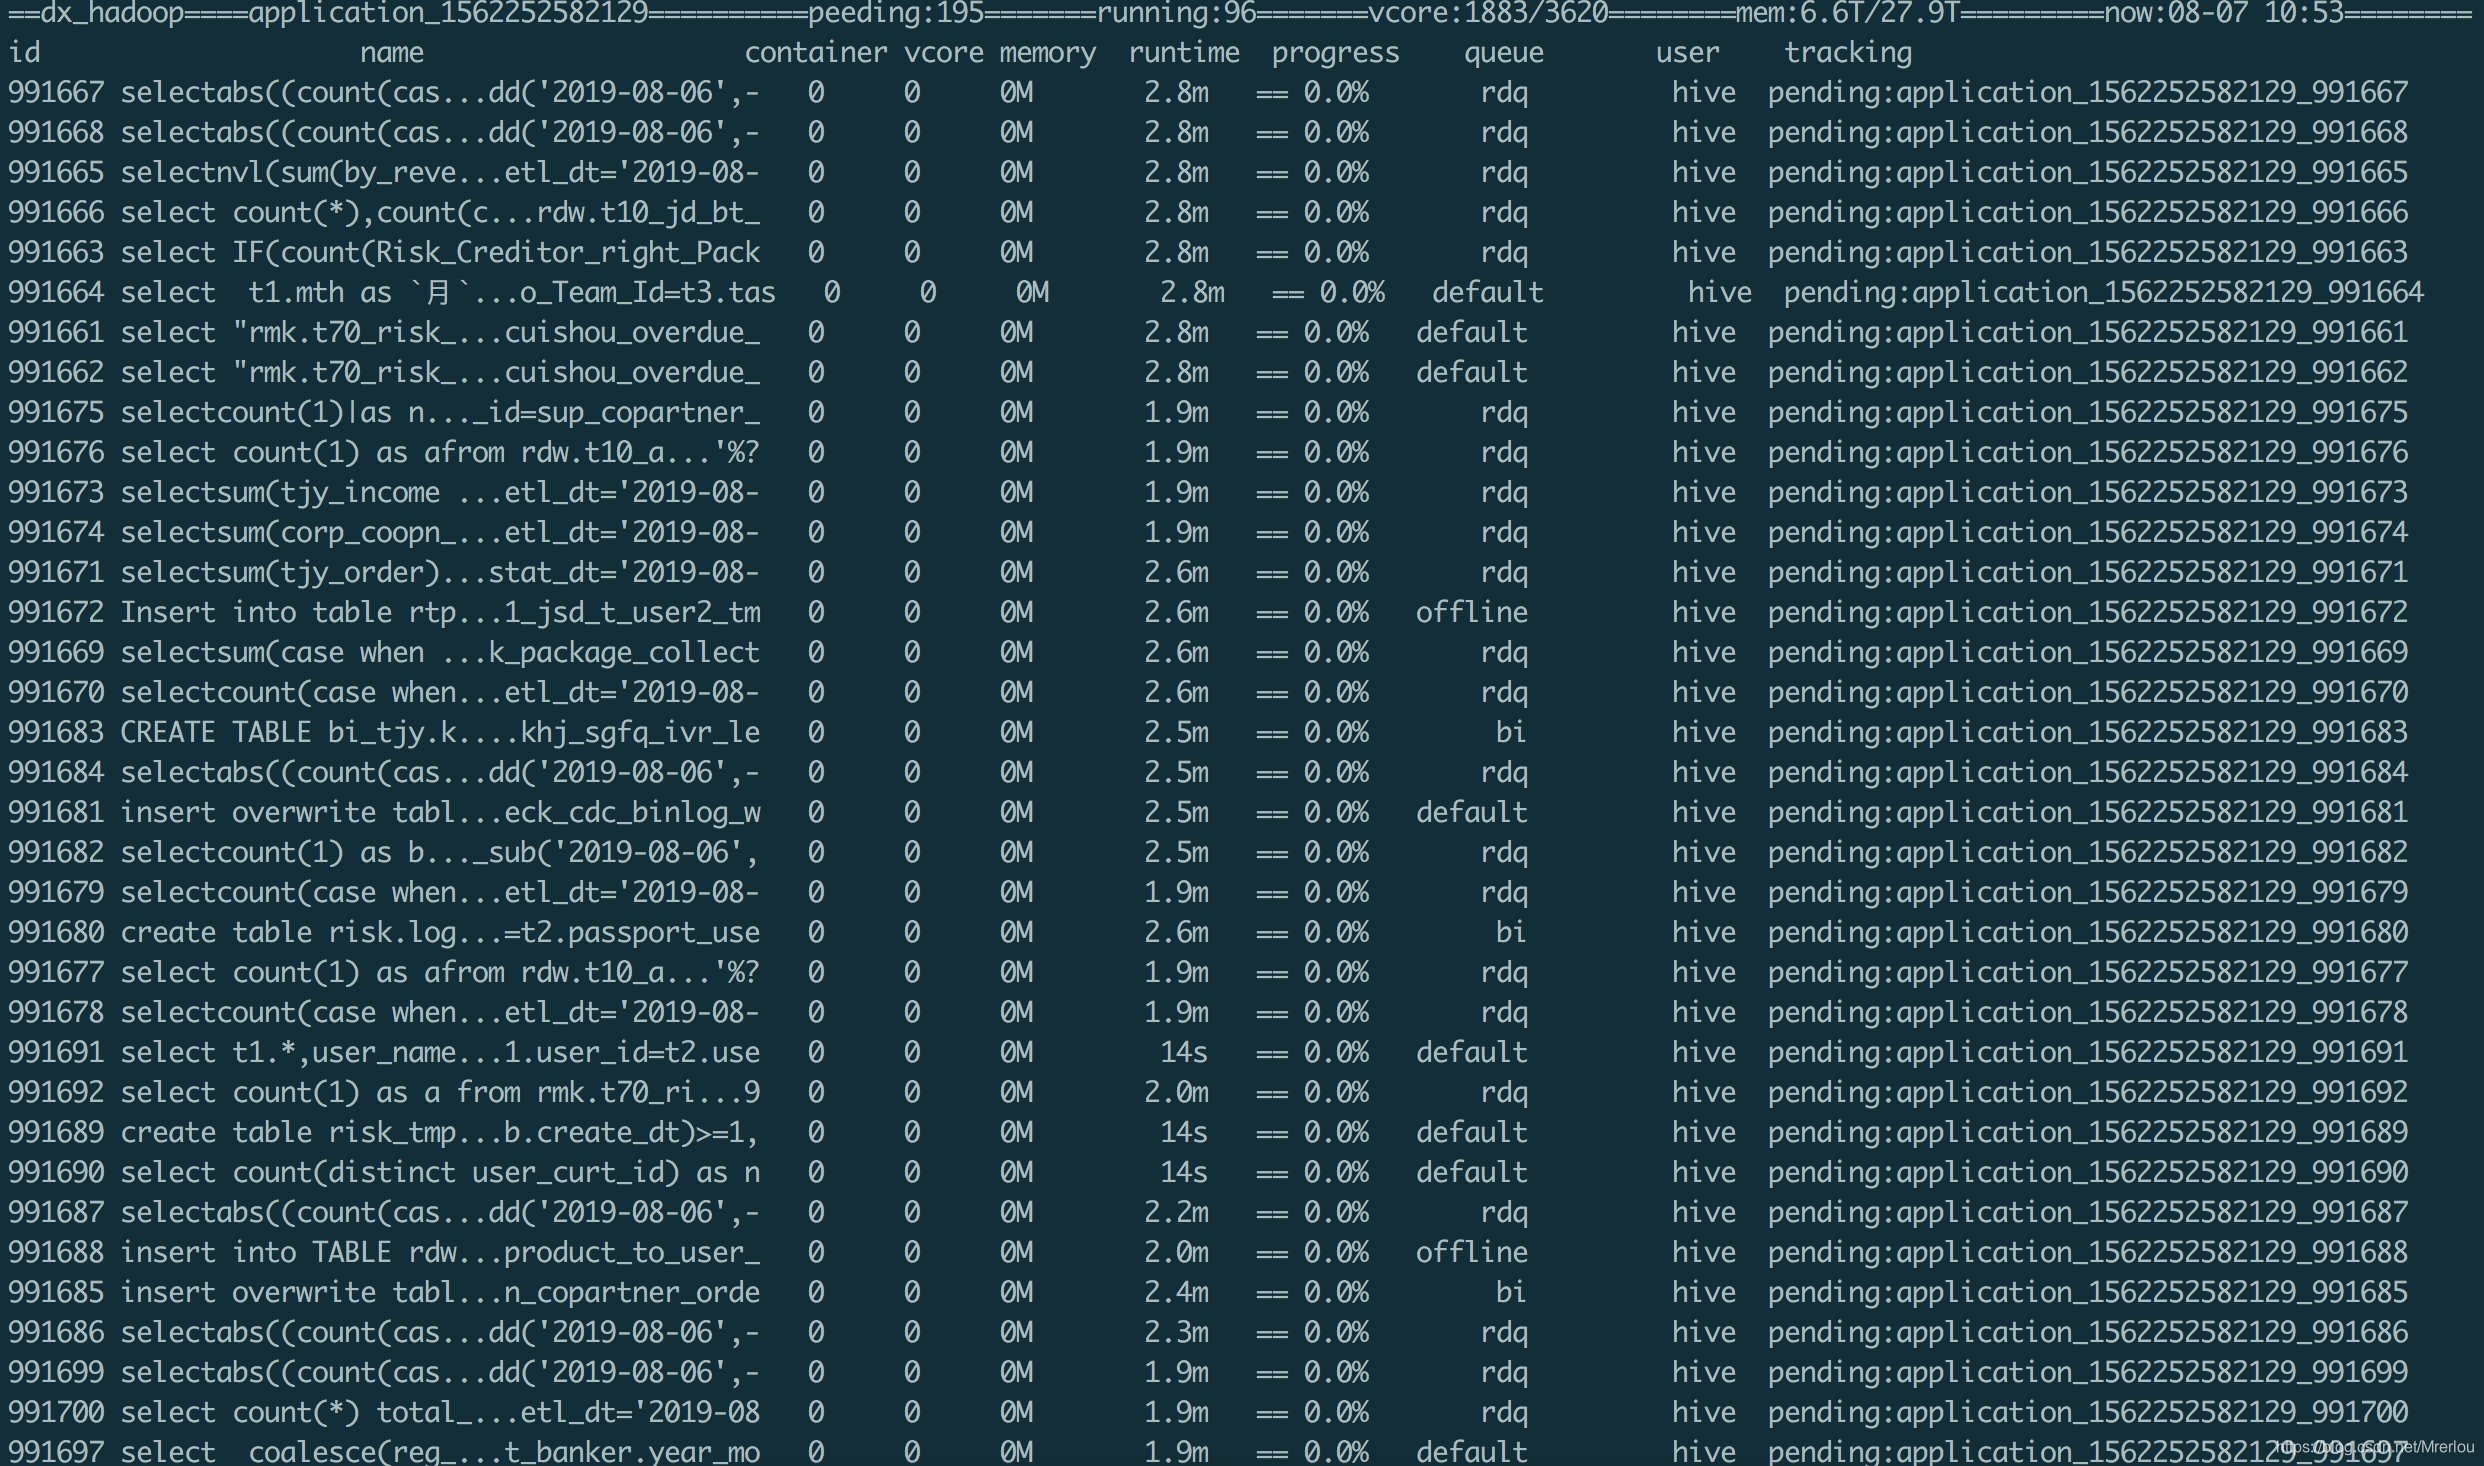Click 'offline' queue of job 991688

1472,1252
